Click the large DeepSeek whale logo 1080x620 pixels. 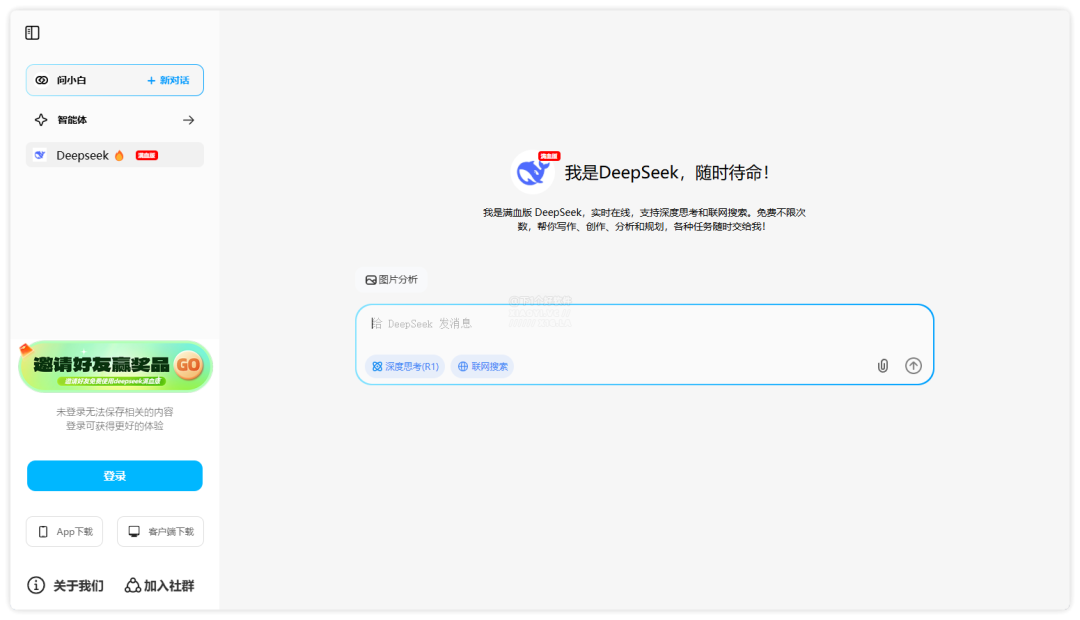(533, 172)
